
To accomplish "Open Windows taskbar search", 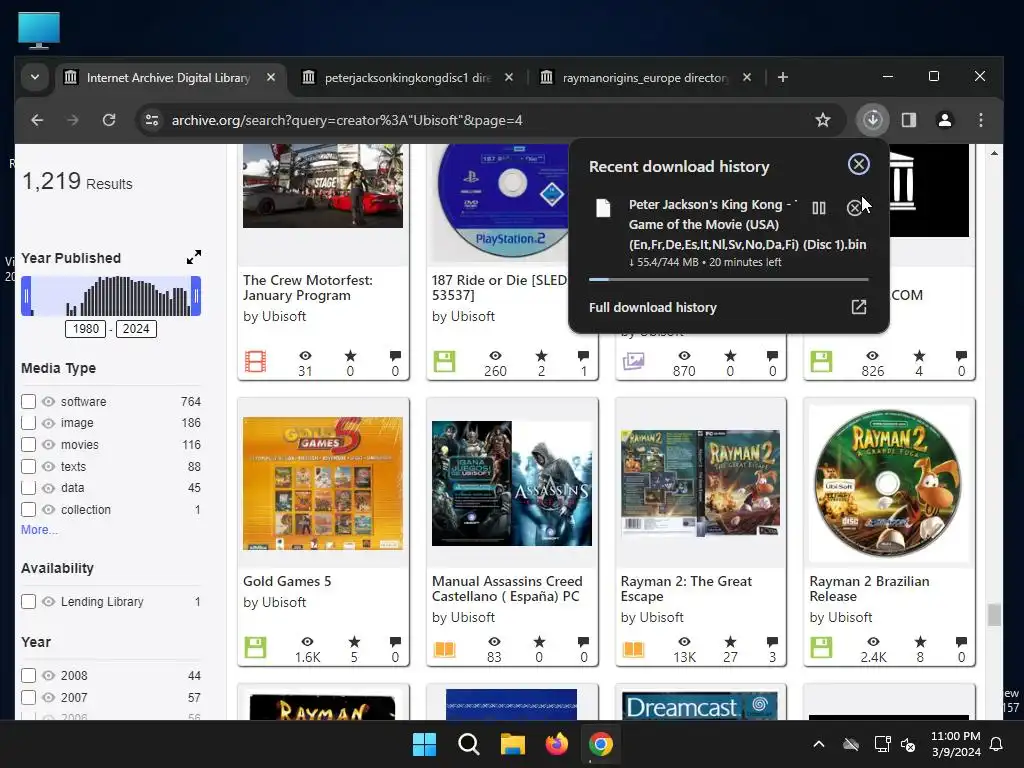I will pyautogui.click(x=468, y=744).
